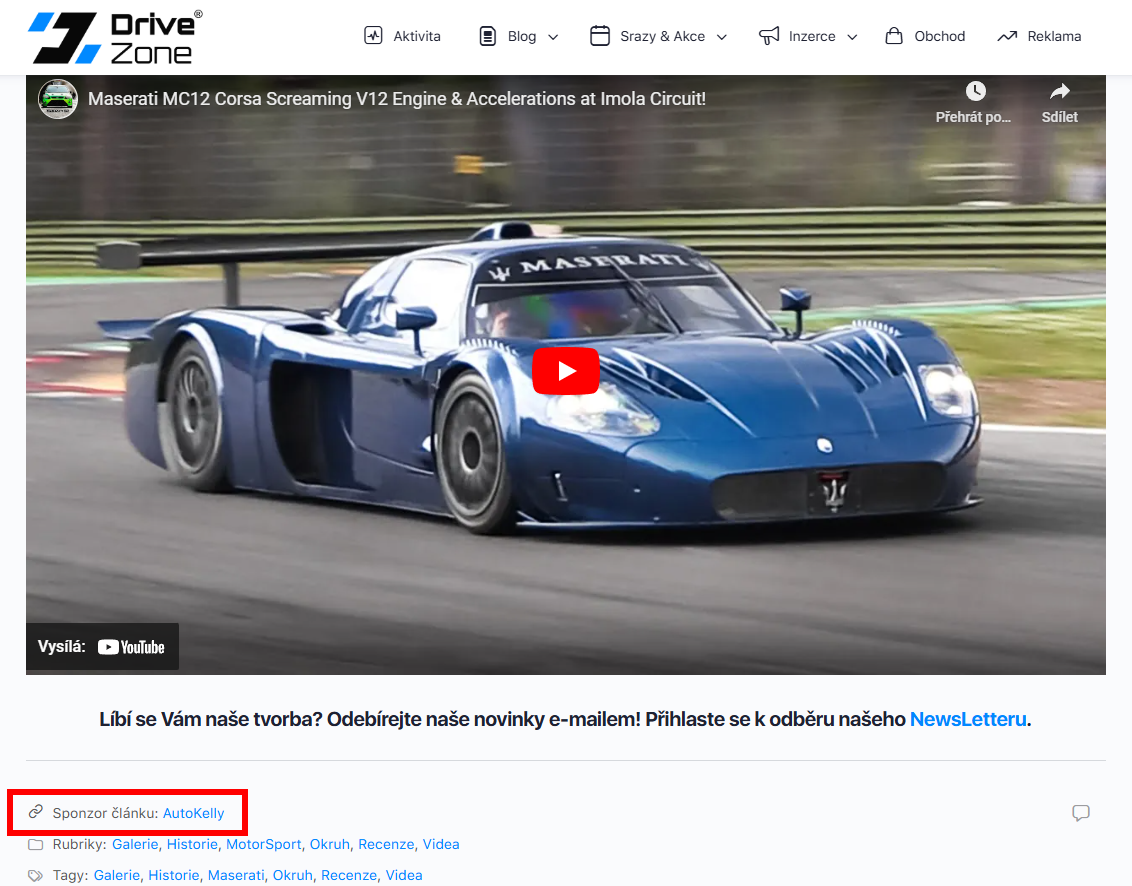The height and width of the screenshot is (886, 1132).
Task: Open the AutoKelly sponsor link
Action: (193, 813)
